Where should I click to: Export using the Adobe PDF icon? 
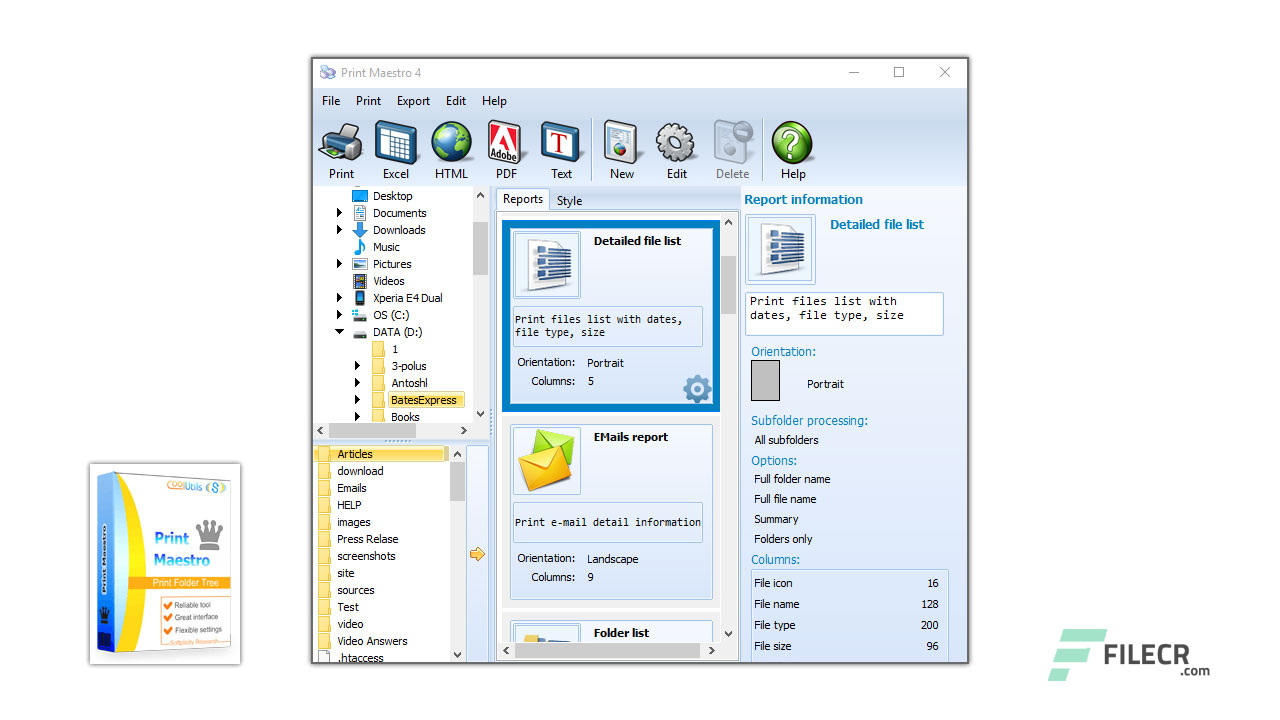(x=506, y=150)
